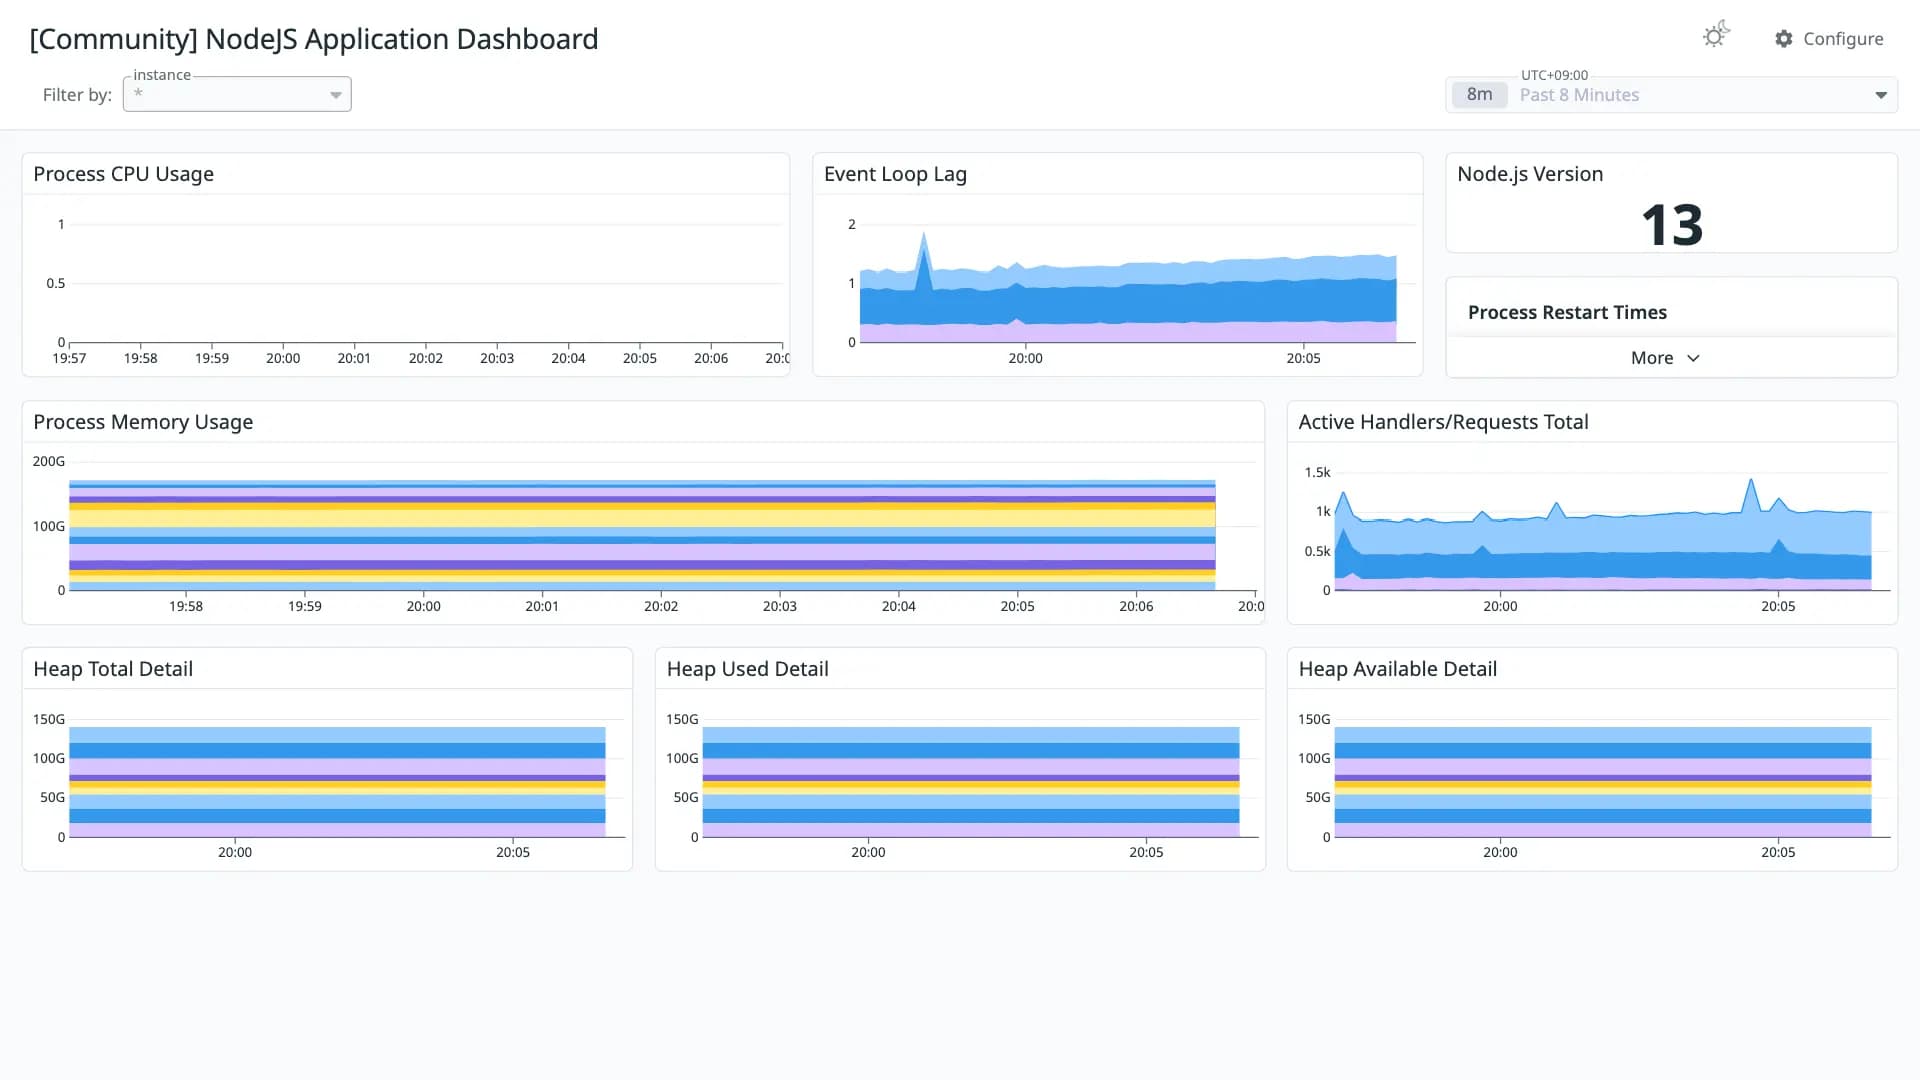Image resolution: width=1920 pixels, height=1080 pixels.
Task: Click the 150G axis label in Heap Total Detail
Action: [48, 719]
